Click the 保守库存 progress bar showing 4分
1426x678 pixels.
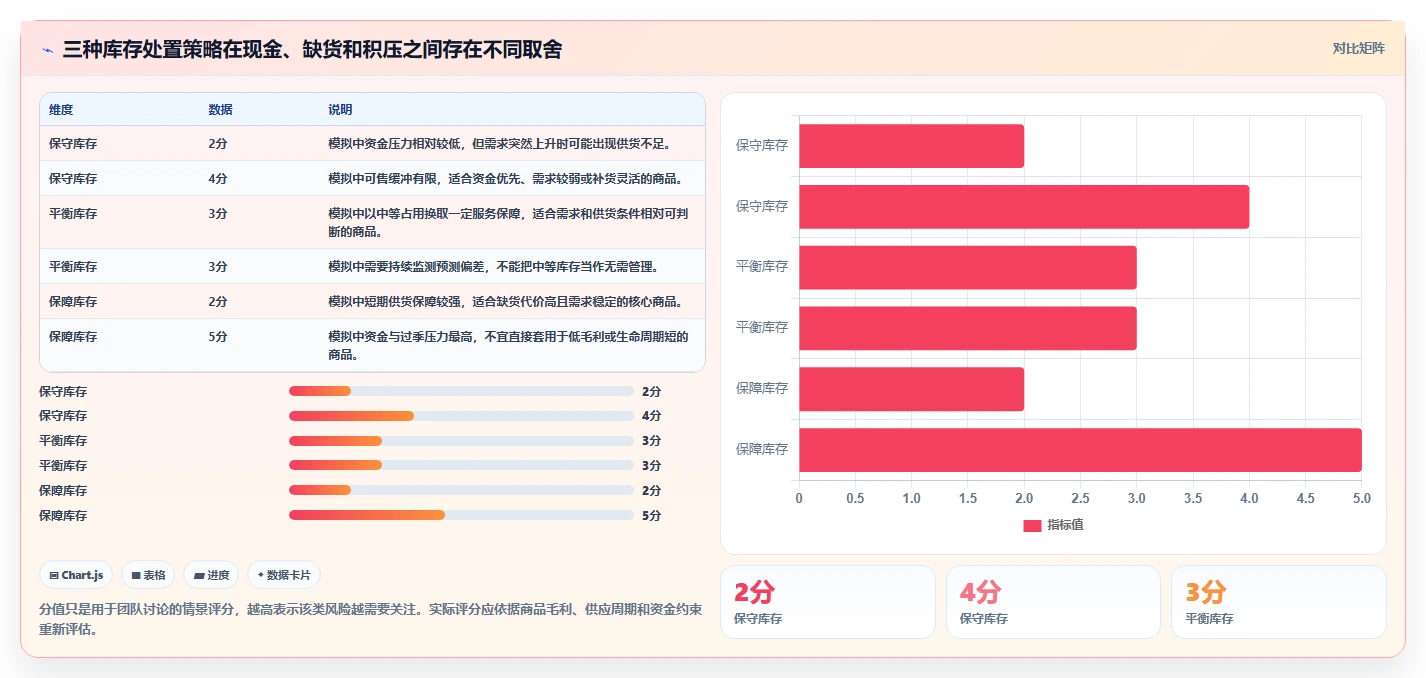click(461, 416)
